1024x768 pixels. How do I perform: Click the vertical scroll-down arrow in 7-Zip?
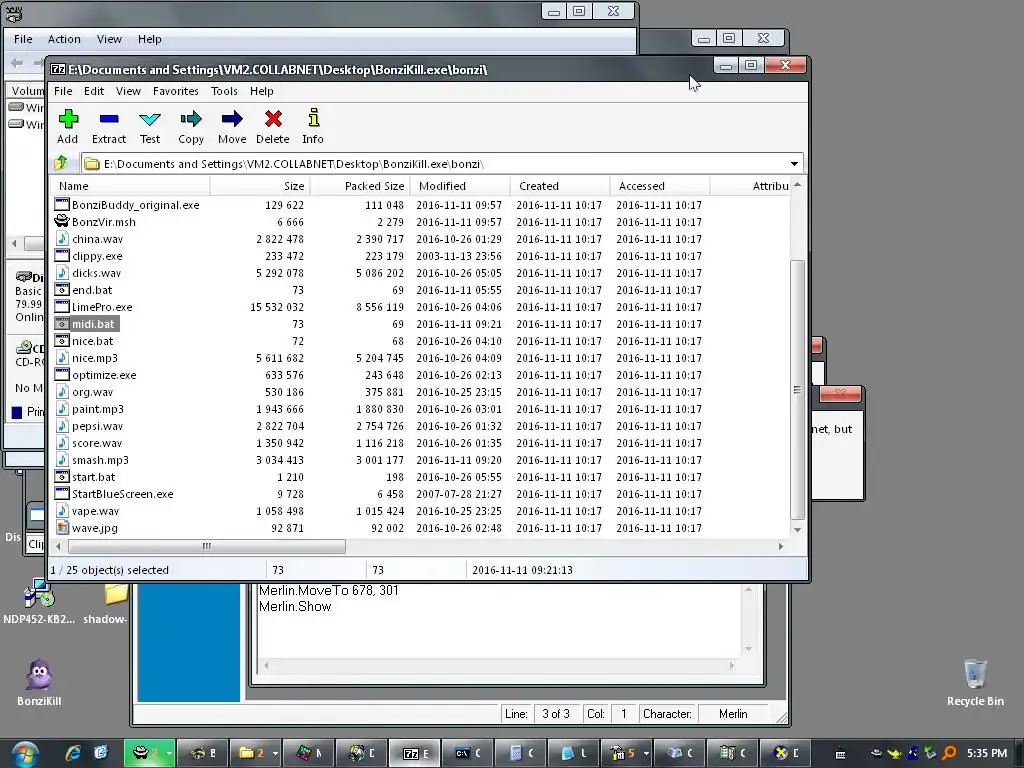(797, 530)
